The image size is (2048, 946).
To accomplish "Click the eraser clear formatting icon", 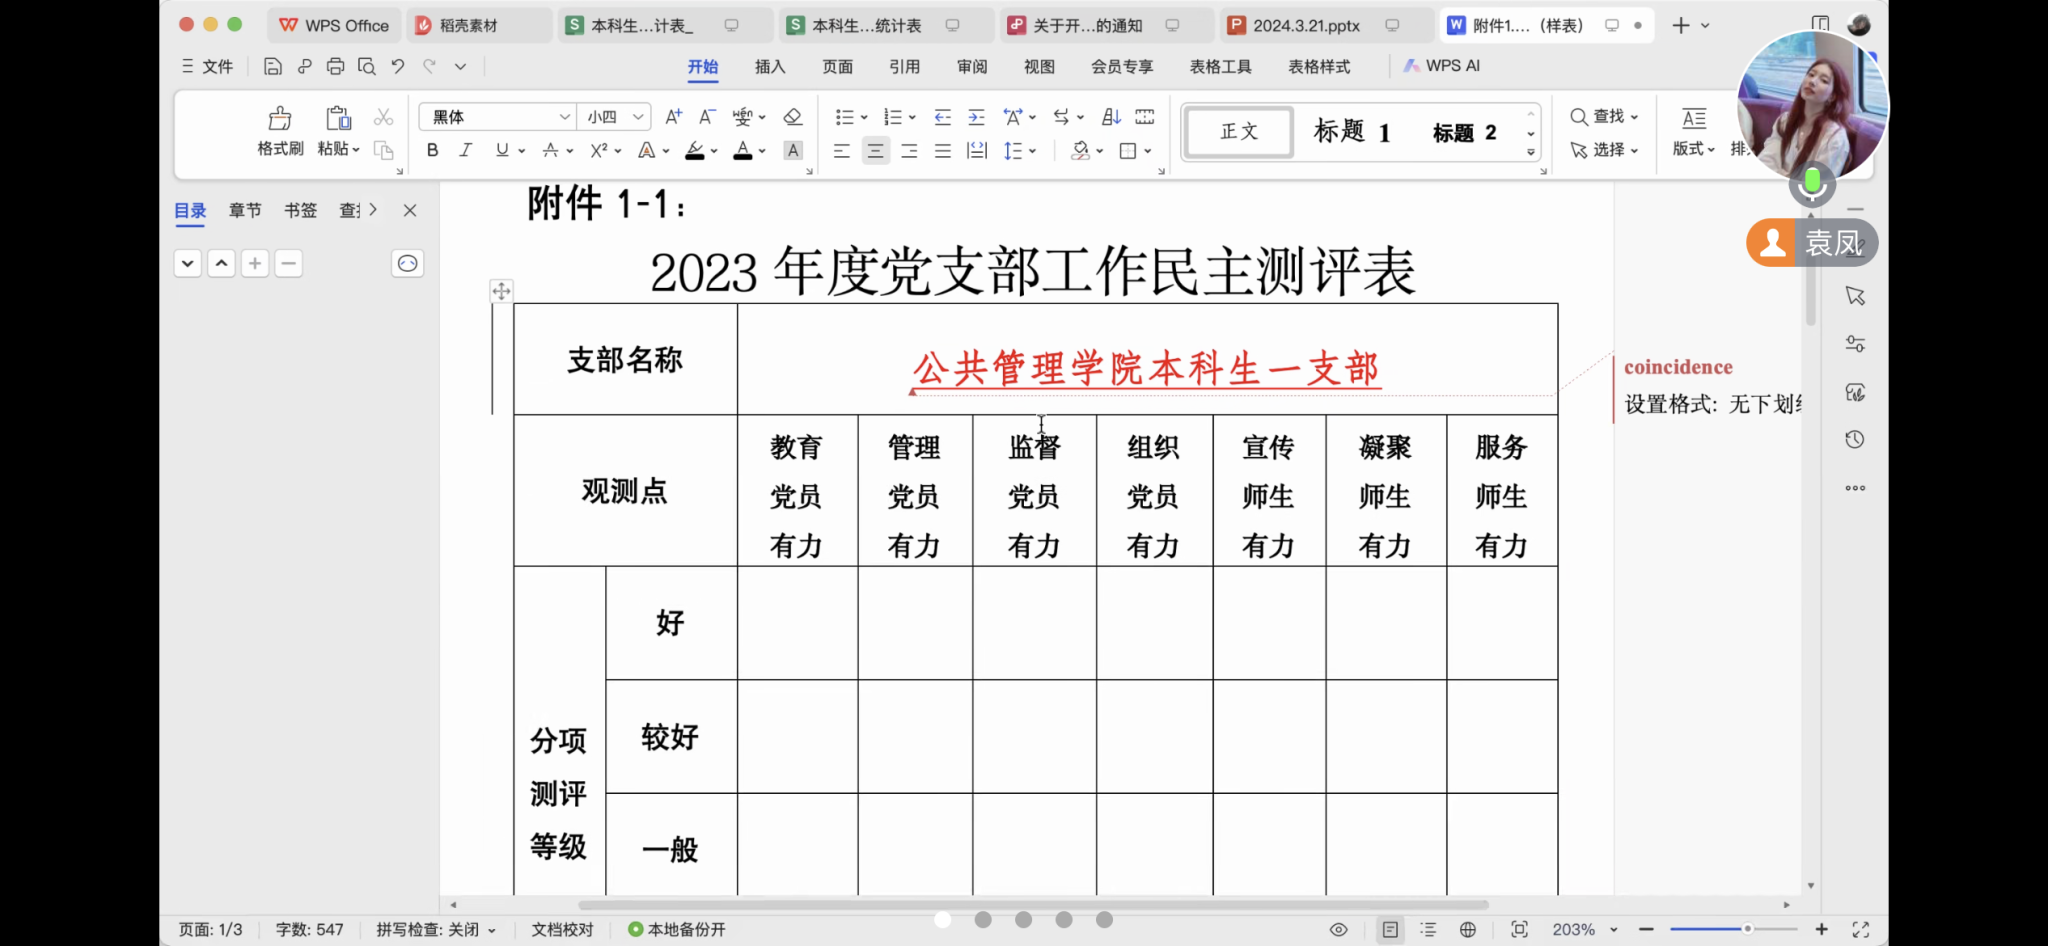I will click(x=793, y=117).
